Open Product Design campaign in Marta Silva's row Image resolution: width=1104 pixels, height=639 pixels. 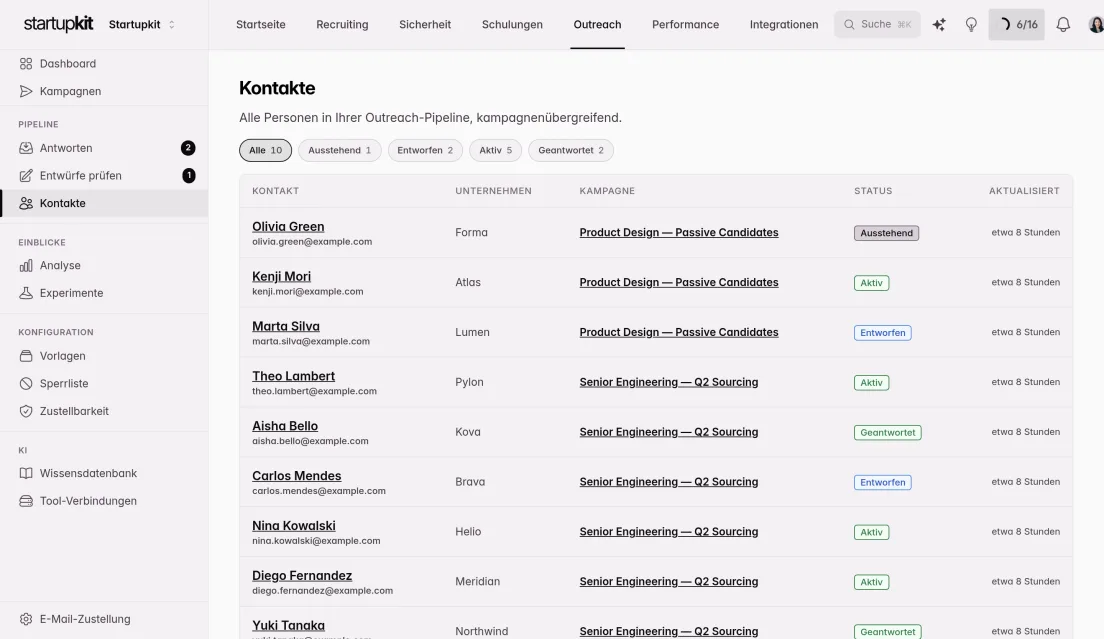tap(679, 332)
